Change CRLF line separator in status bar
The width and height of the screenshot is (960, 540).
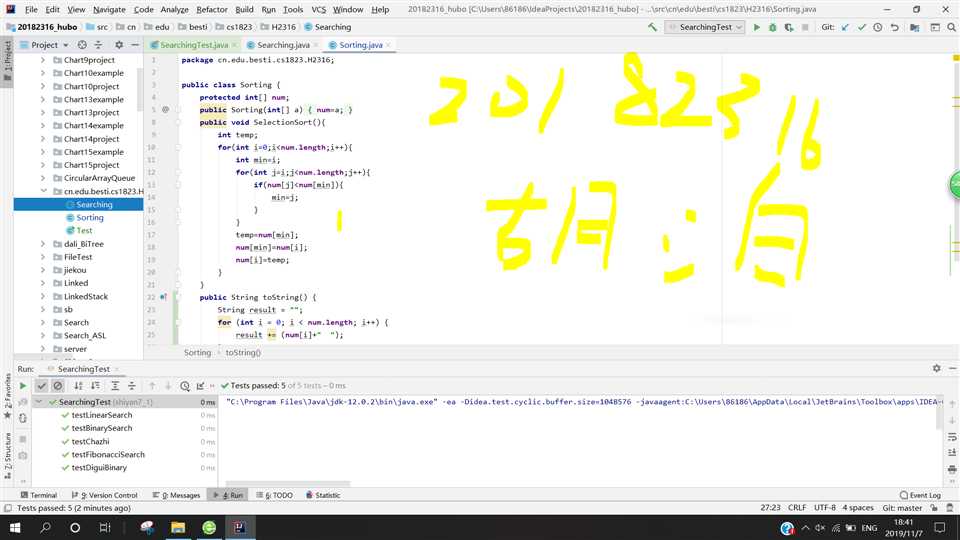coord(797,508)
